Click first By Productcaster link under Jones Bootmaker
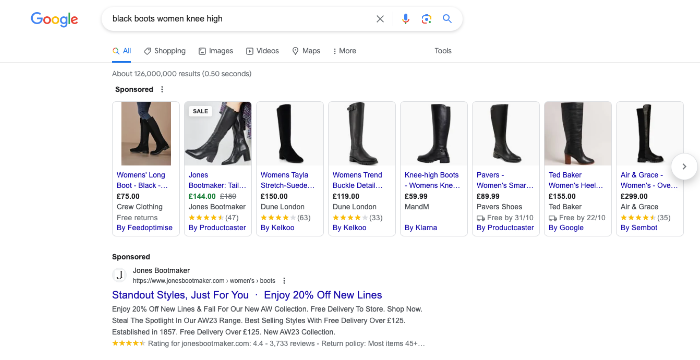 point(217,228)
